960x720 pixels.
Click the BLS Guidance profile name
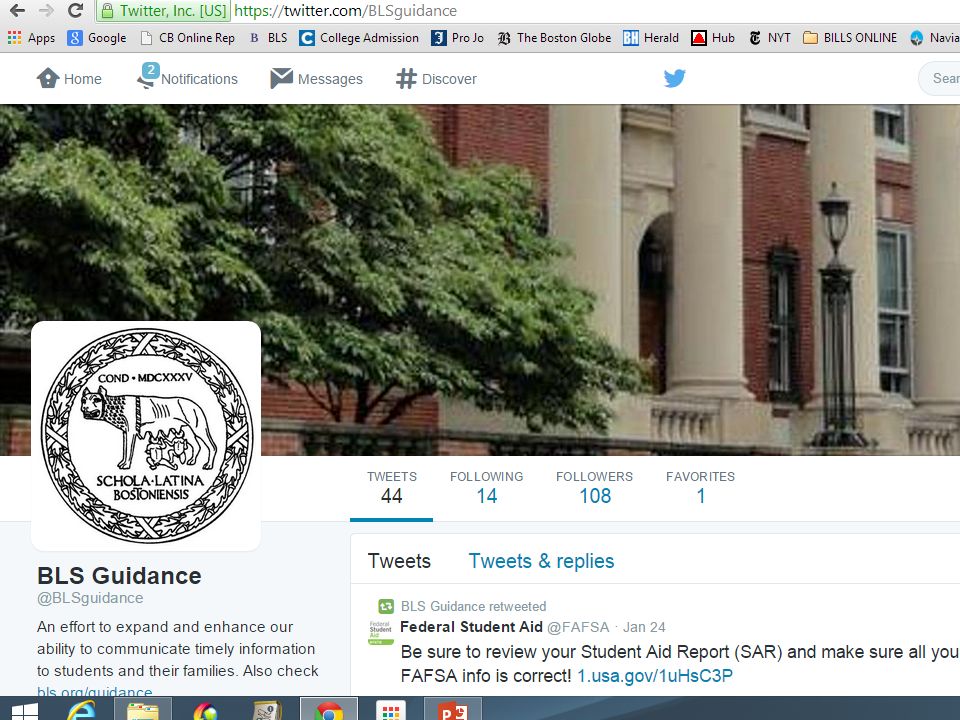pyautogui.click(x=119, y=576)
